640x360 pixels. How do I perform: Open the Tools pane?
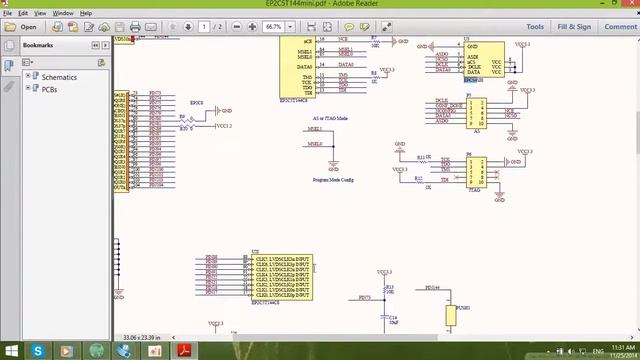(x=535, y=27)
